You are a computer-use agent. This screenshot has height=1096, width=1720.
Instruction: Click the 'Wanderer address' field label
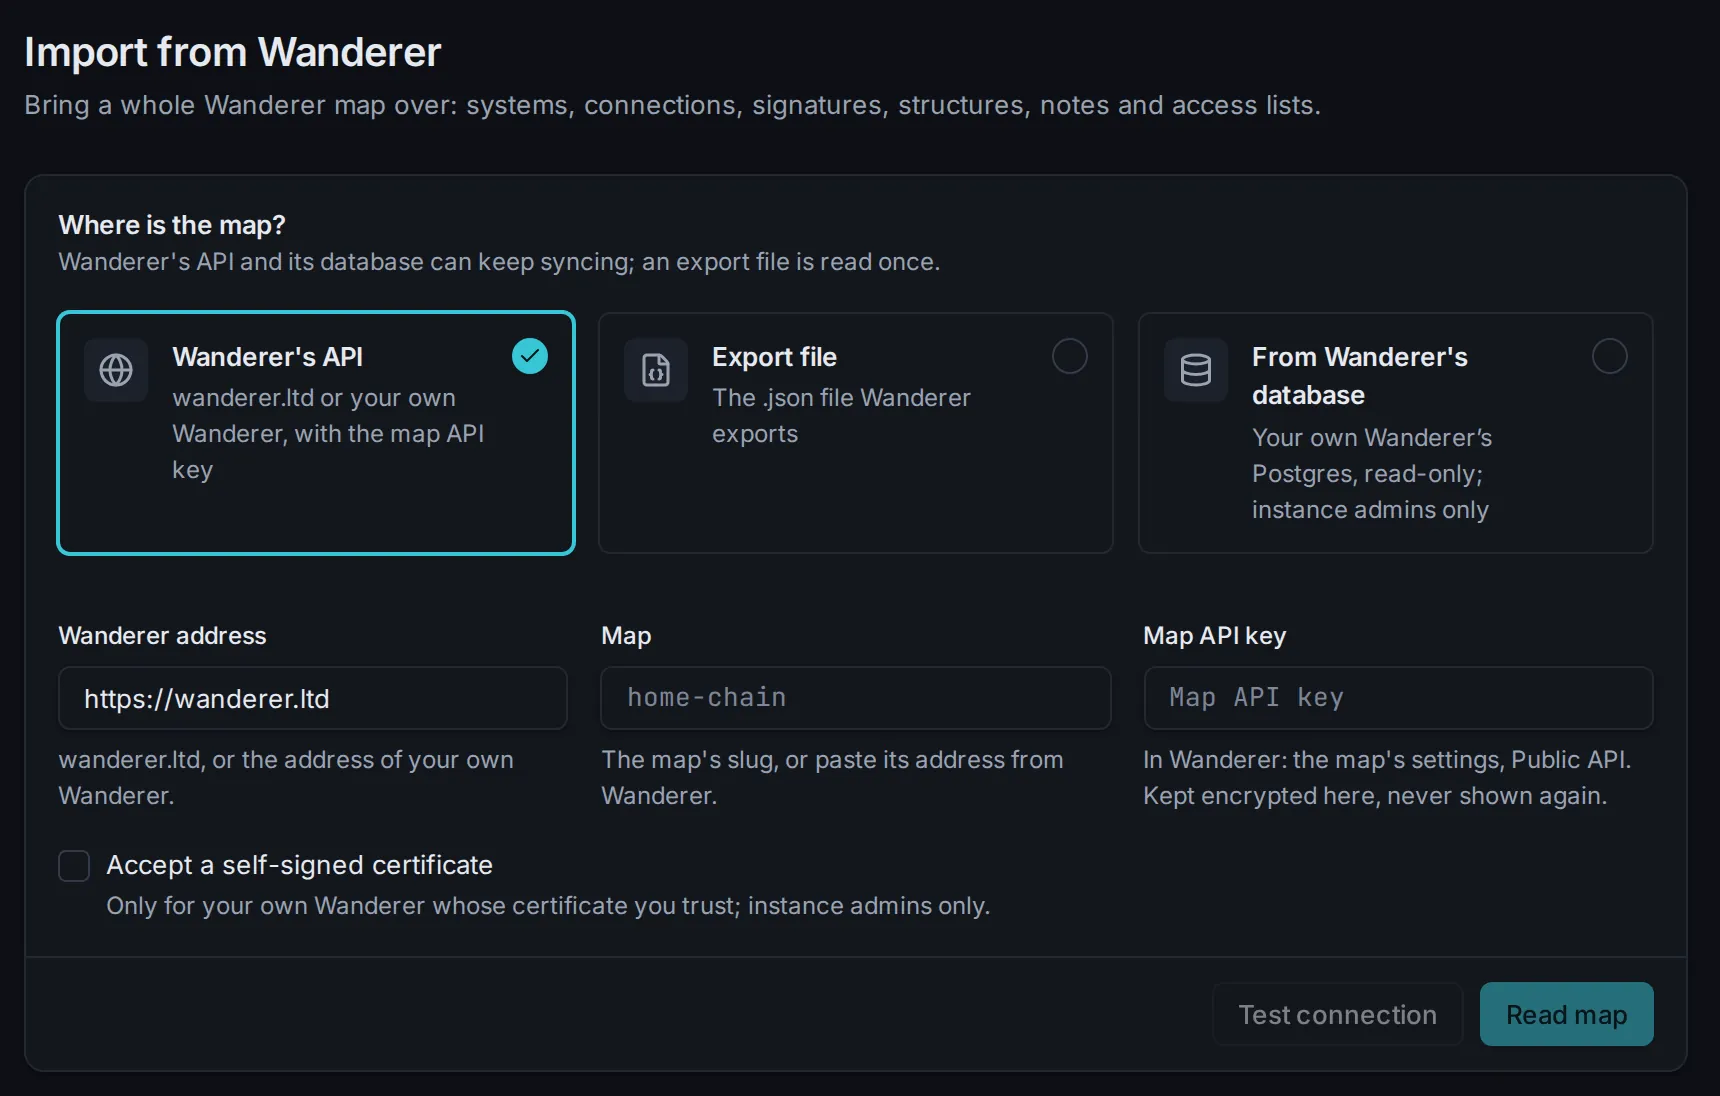pos(162,636)
